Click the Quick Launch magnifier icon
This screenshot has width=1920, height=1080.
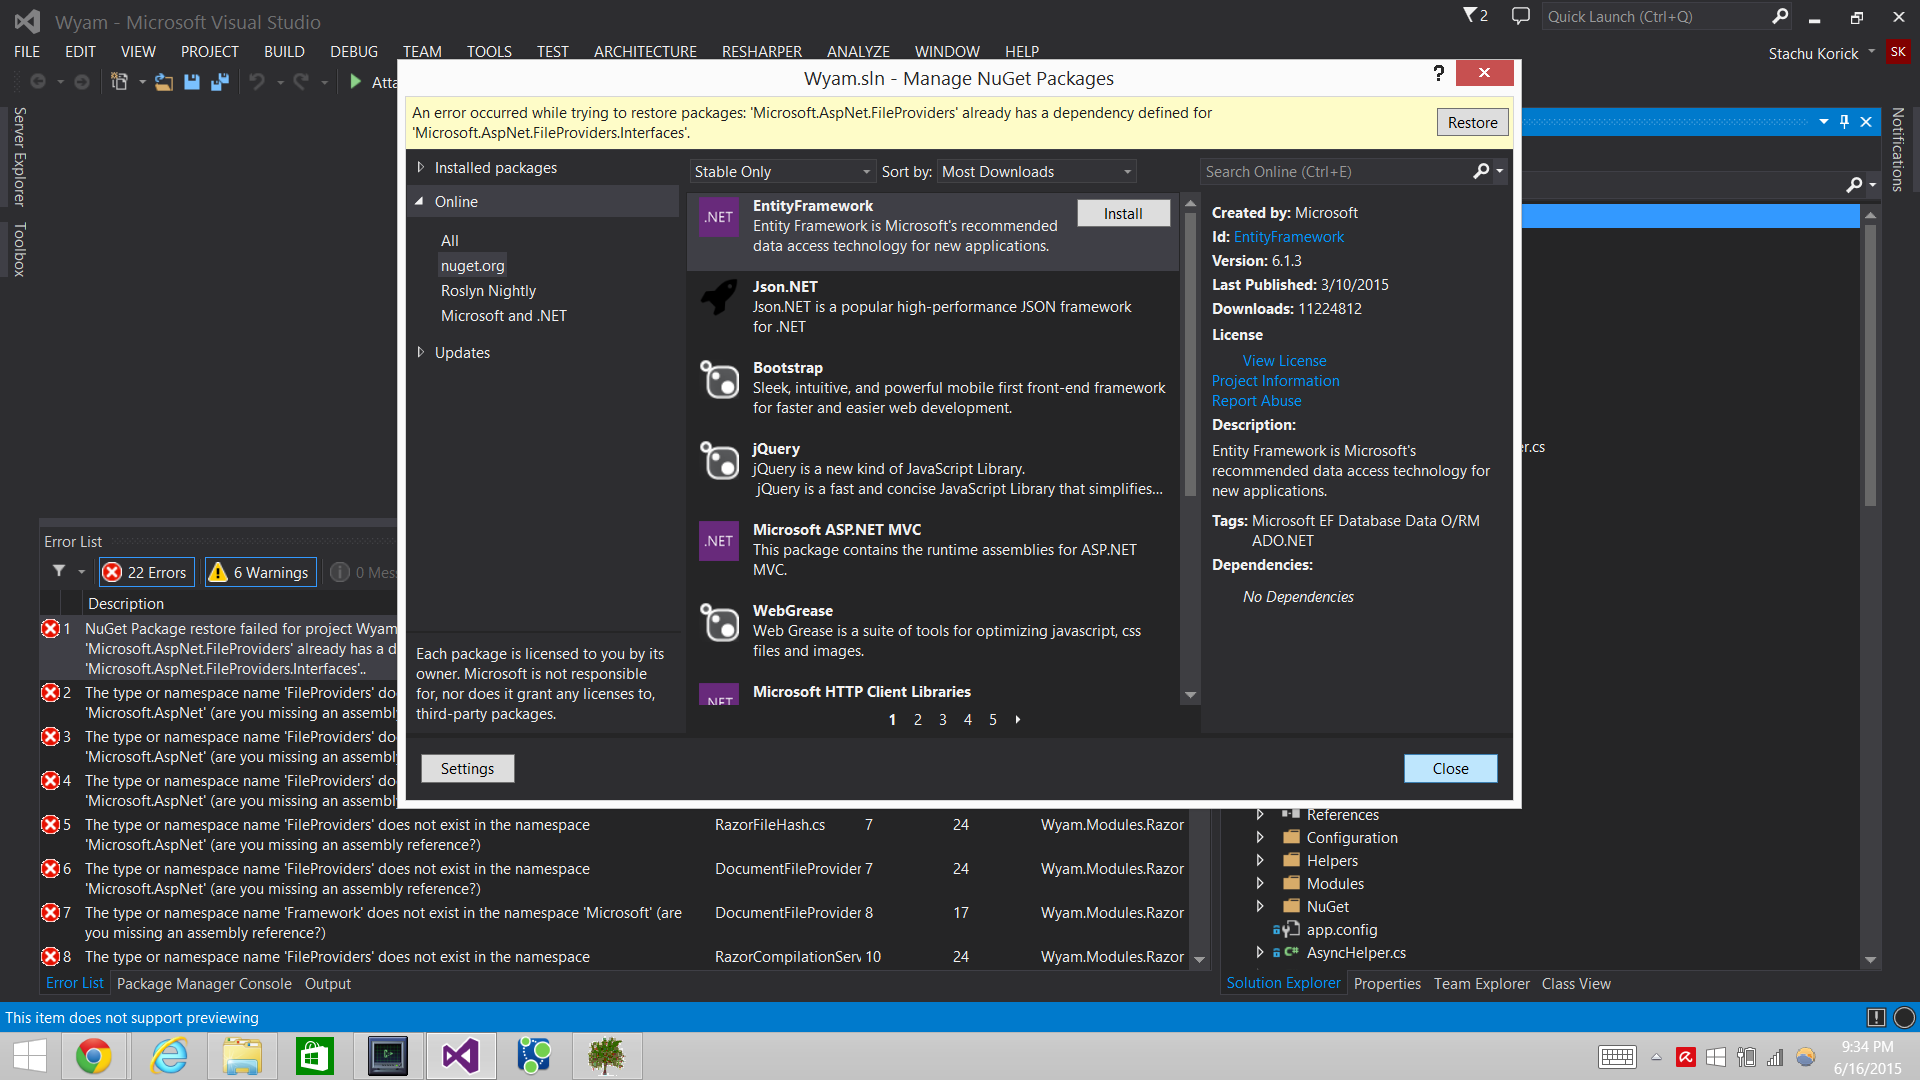pos(1780,16)
